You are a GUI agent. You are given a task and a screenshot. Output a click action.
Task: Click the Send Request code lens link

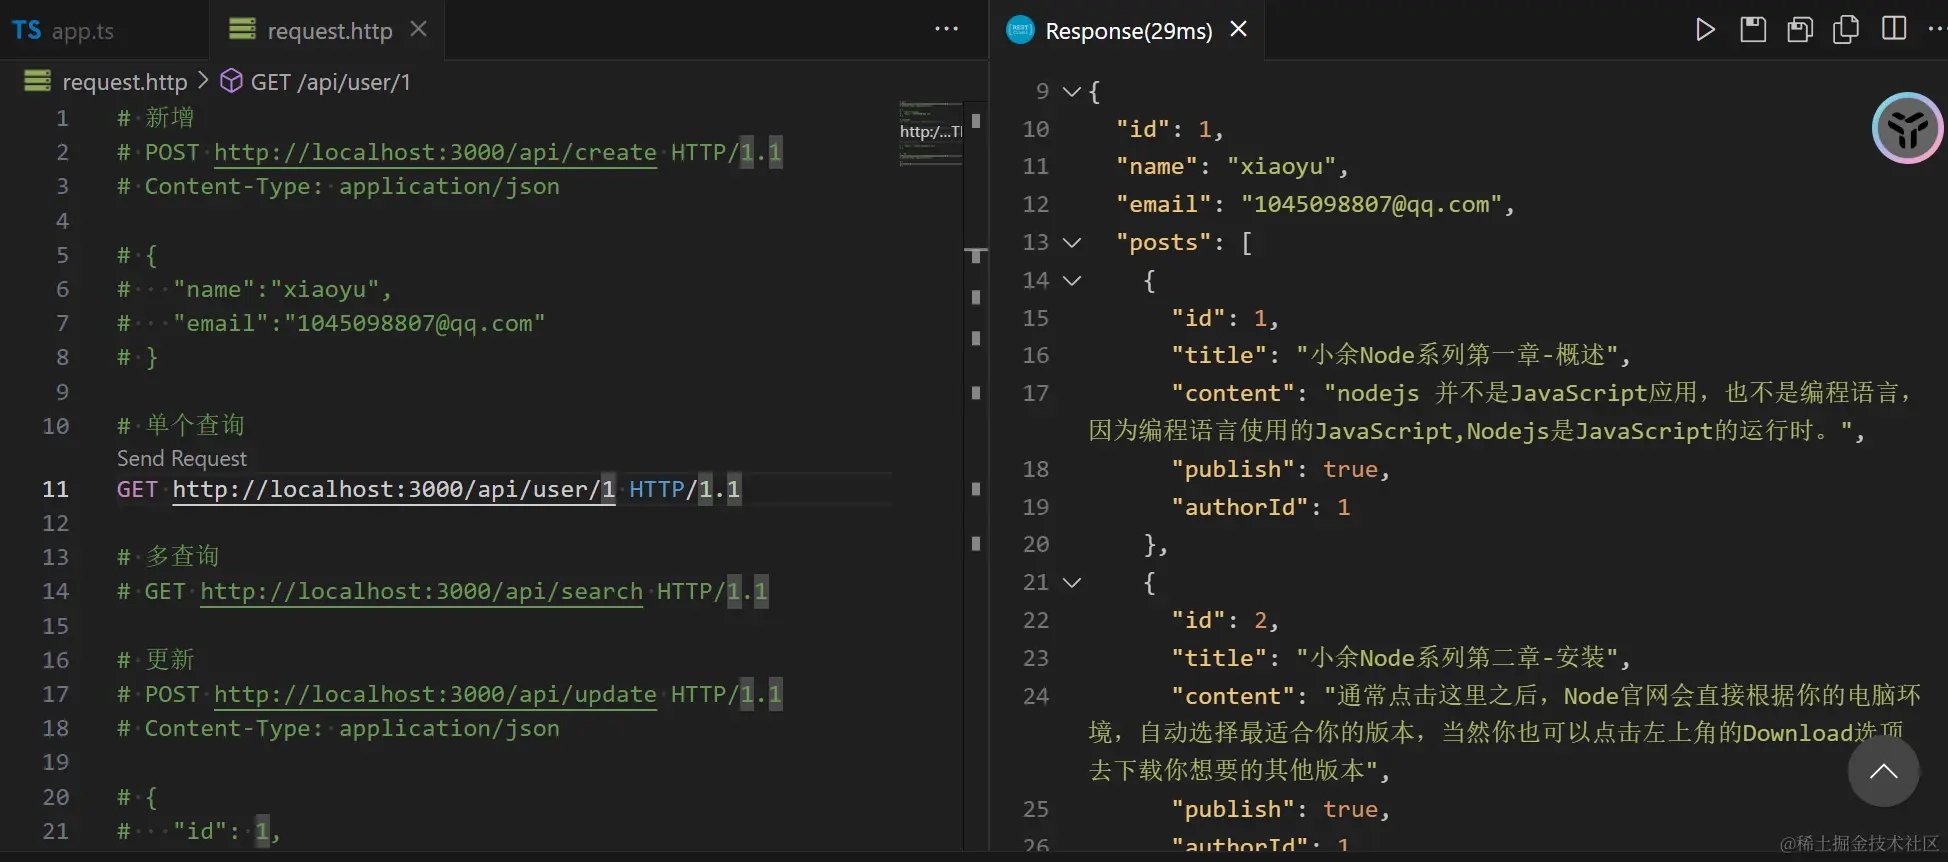[181, 459]
